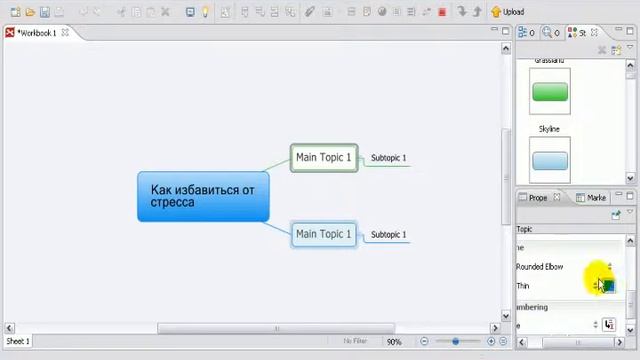Select the central topic about stress
This screenshot has height=360, width=640.
point(203,197)
